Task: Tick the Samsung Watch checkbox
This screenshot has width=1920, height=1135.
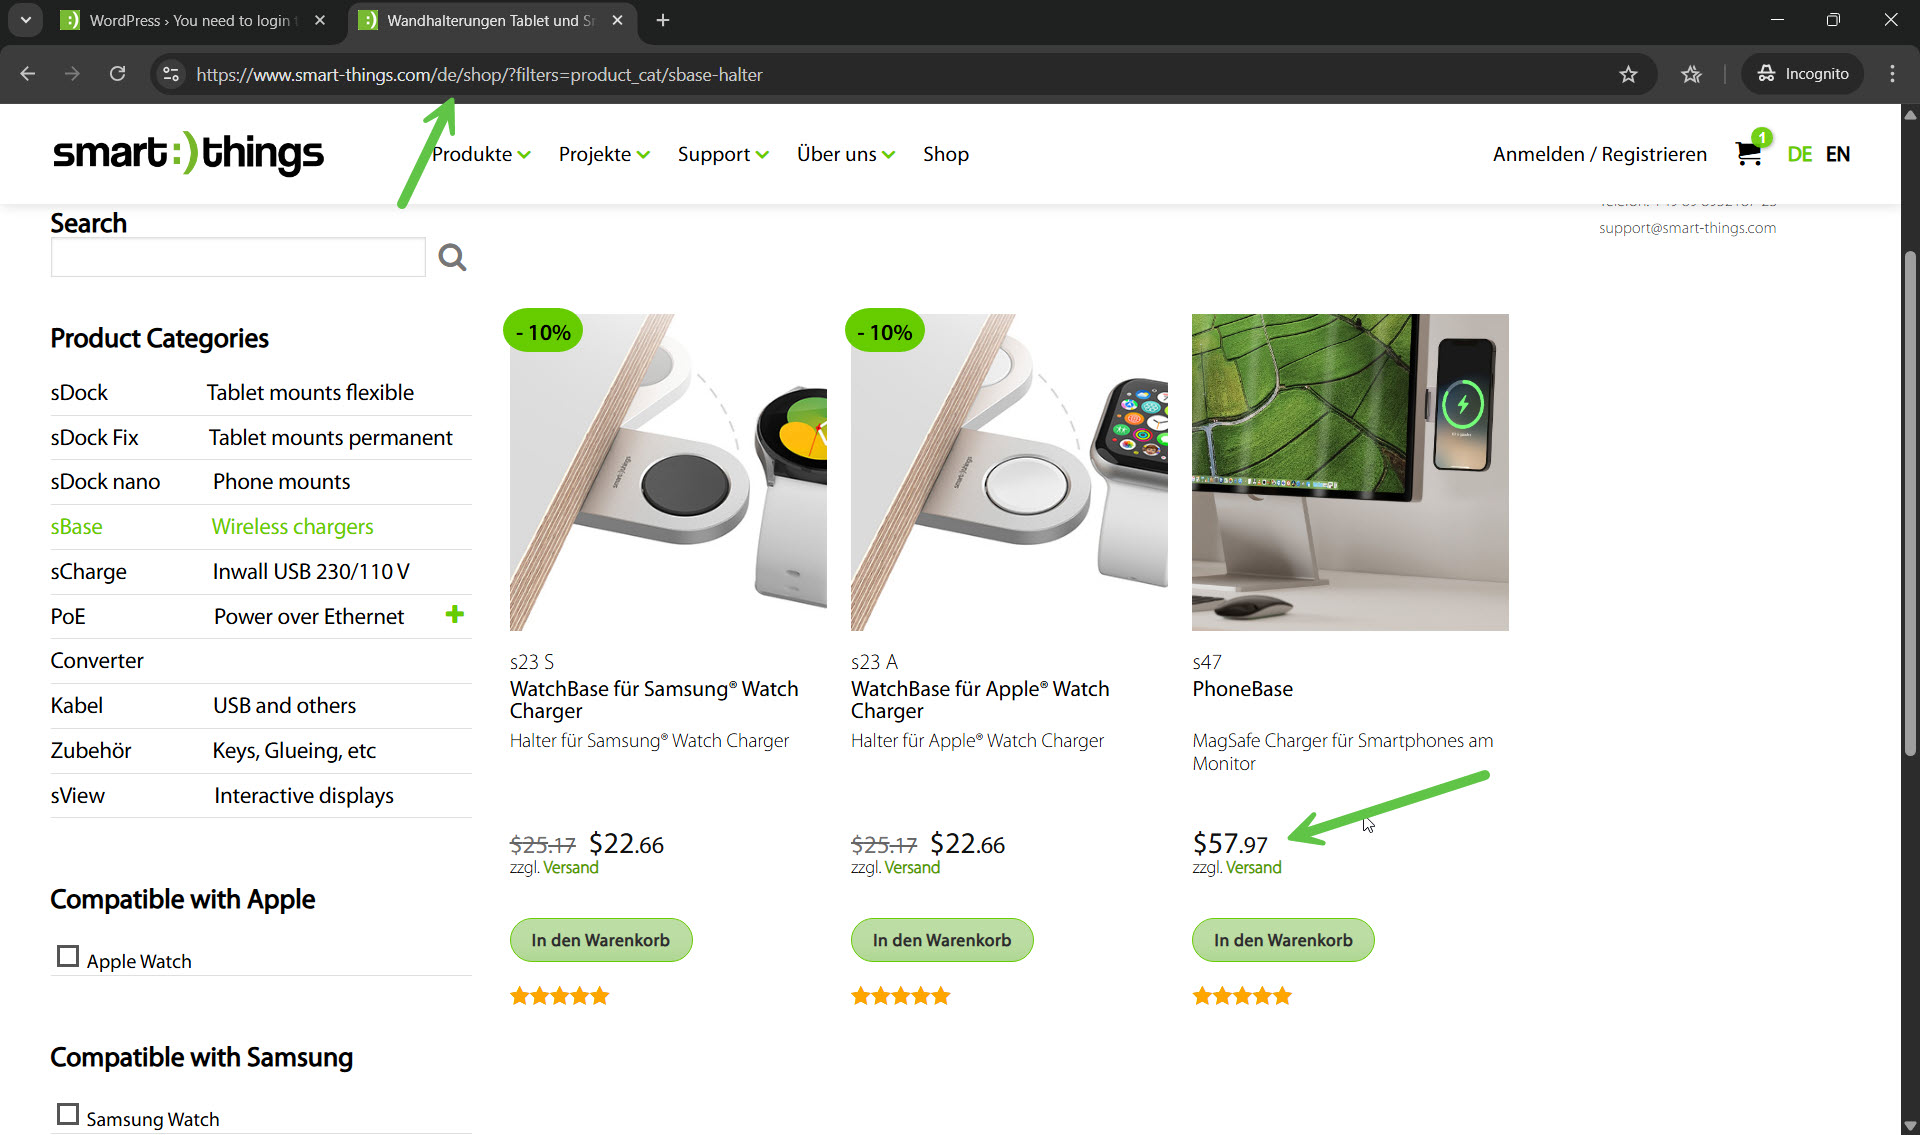Action: [x=68, y=1114]
